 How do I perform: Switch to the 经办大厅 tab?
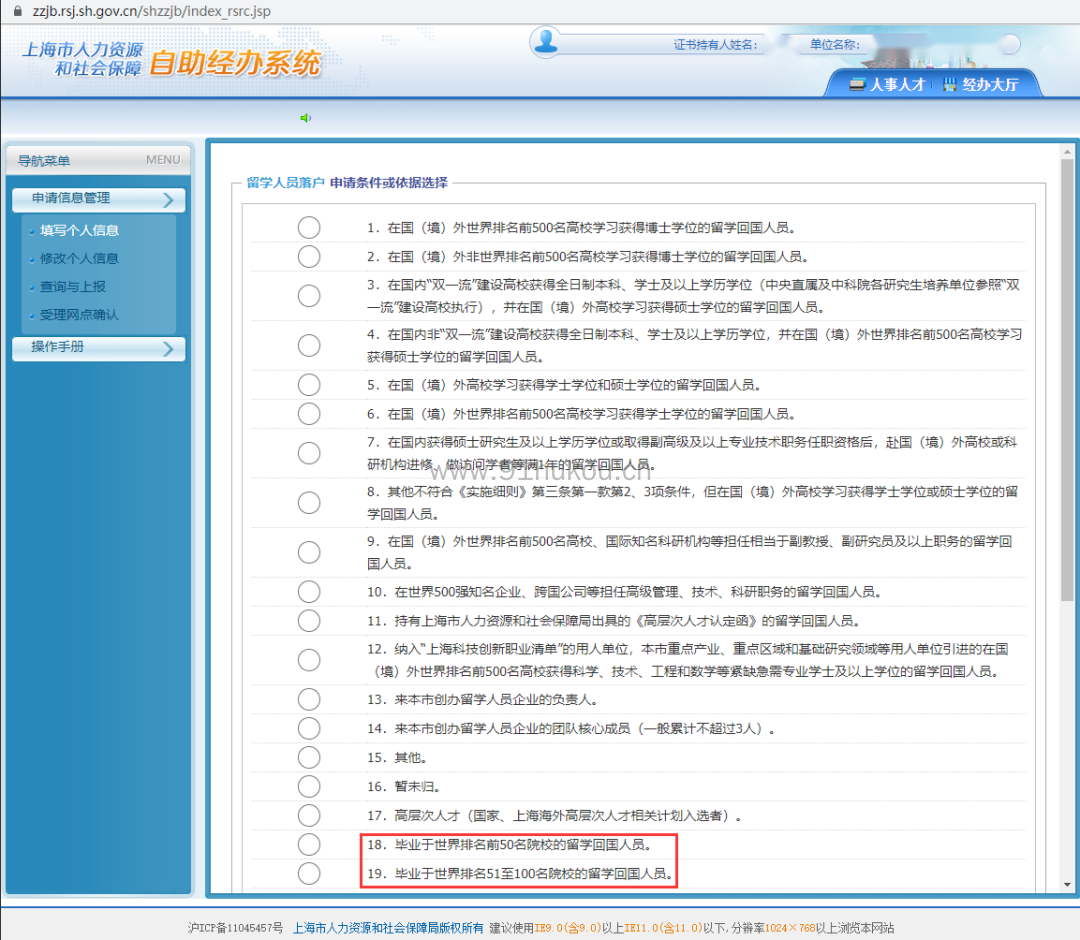click(x=980, y=85)
